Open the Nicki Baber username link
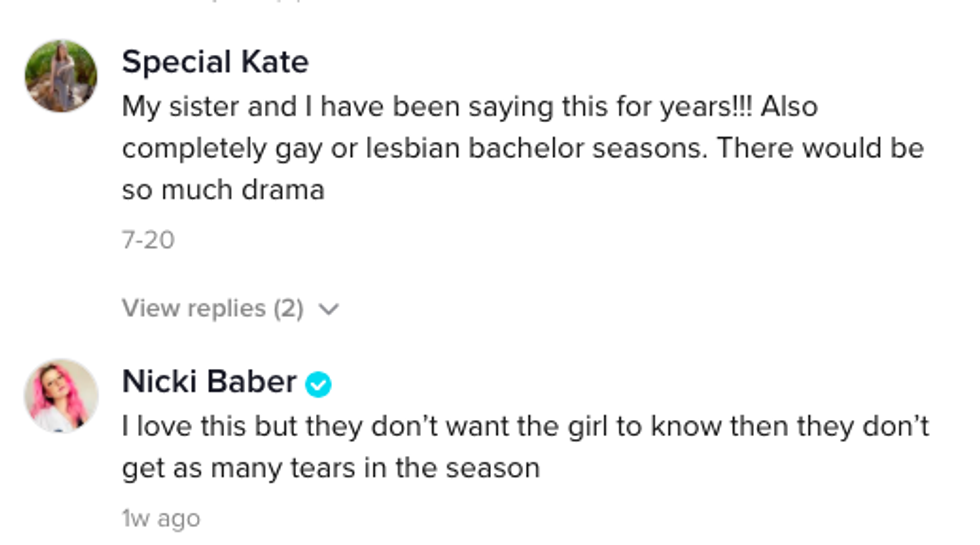980x545 pixels. click(209, 382)
